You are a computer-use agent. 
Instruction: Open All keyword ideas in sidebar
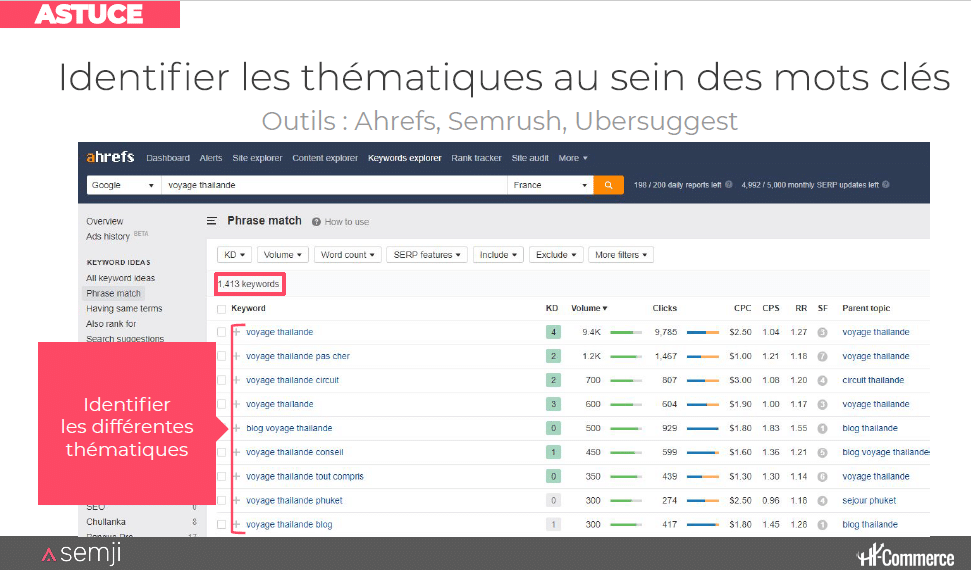click(121, 278)
